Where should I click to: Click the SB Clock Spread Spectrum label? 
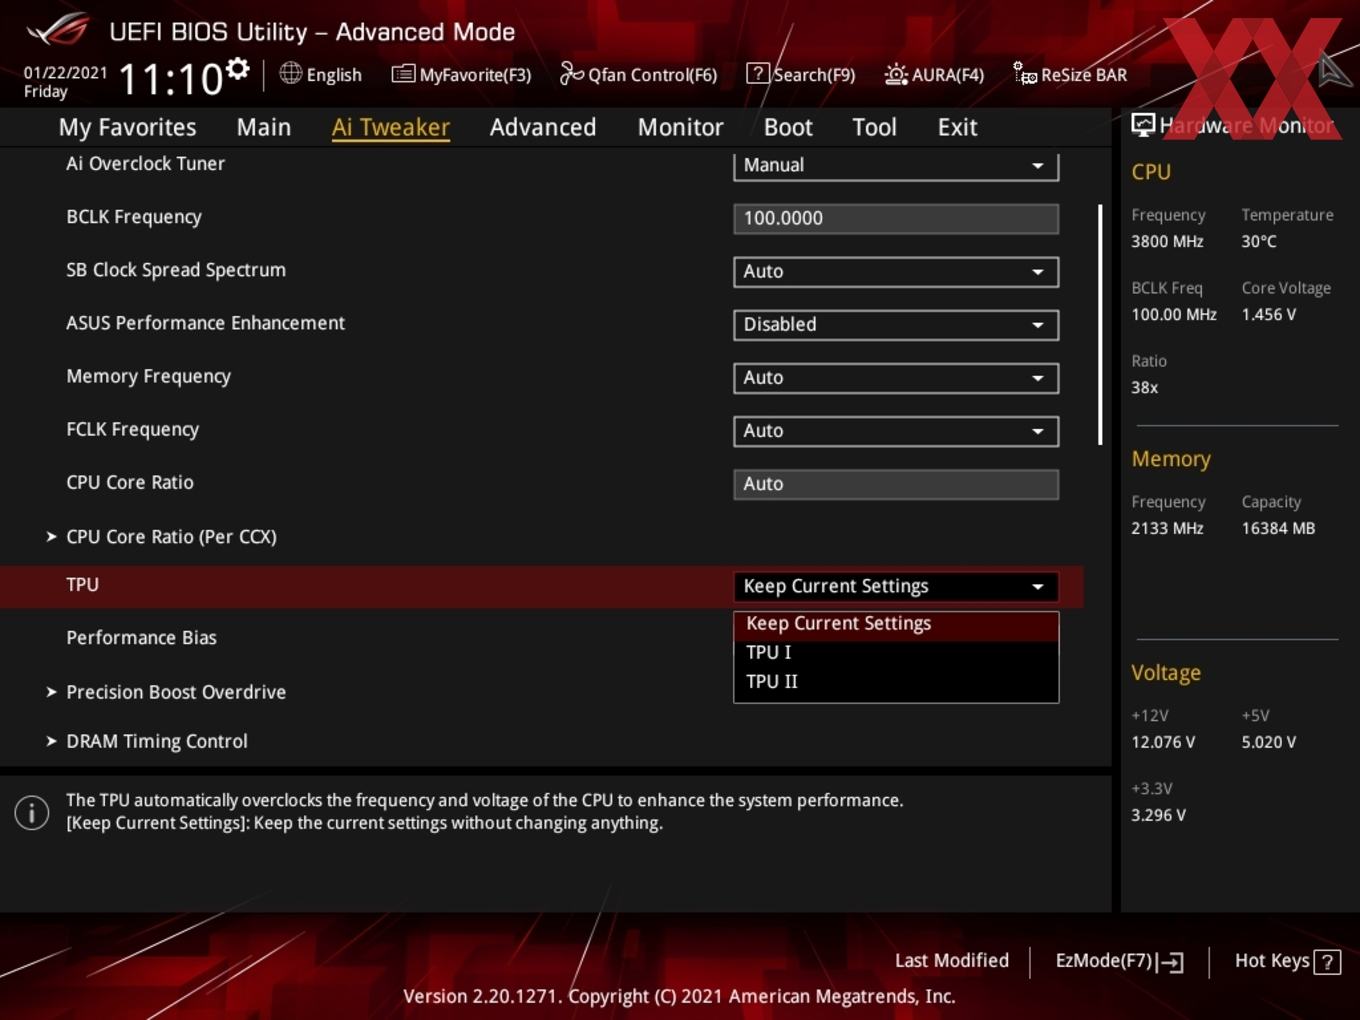click(176, 270)
